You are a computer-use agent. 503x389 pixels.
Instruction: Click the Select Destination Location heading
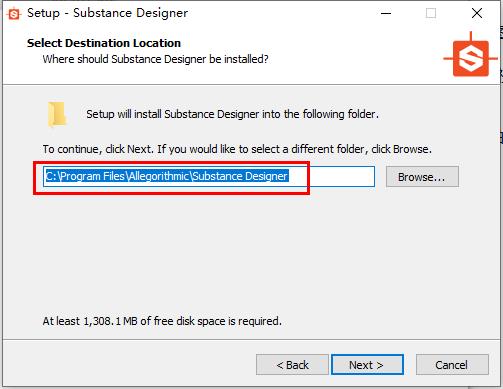[104, 43]
